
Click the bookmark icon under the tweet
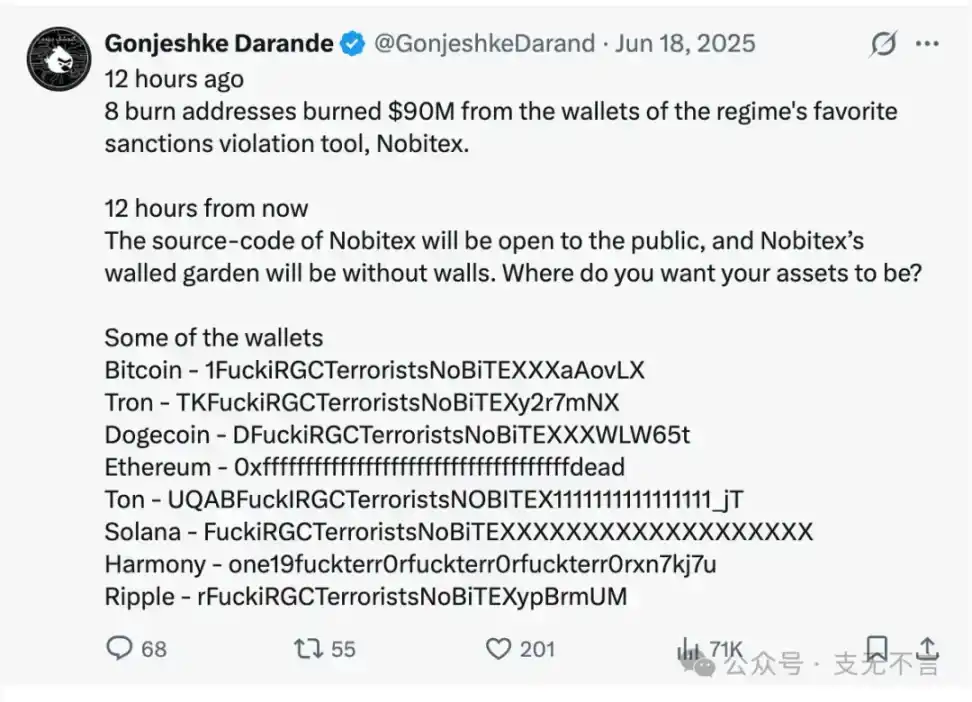point(878,648)
